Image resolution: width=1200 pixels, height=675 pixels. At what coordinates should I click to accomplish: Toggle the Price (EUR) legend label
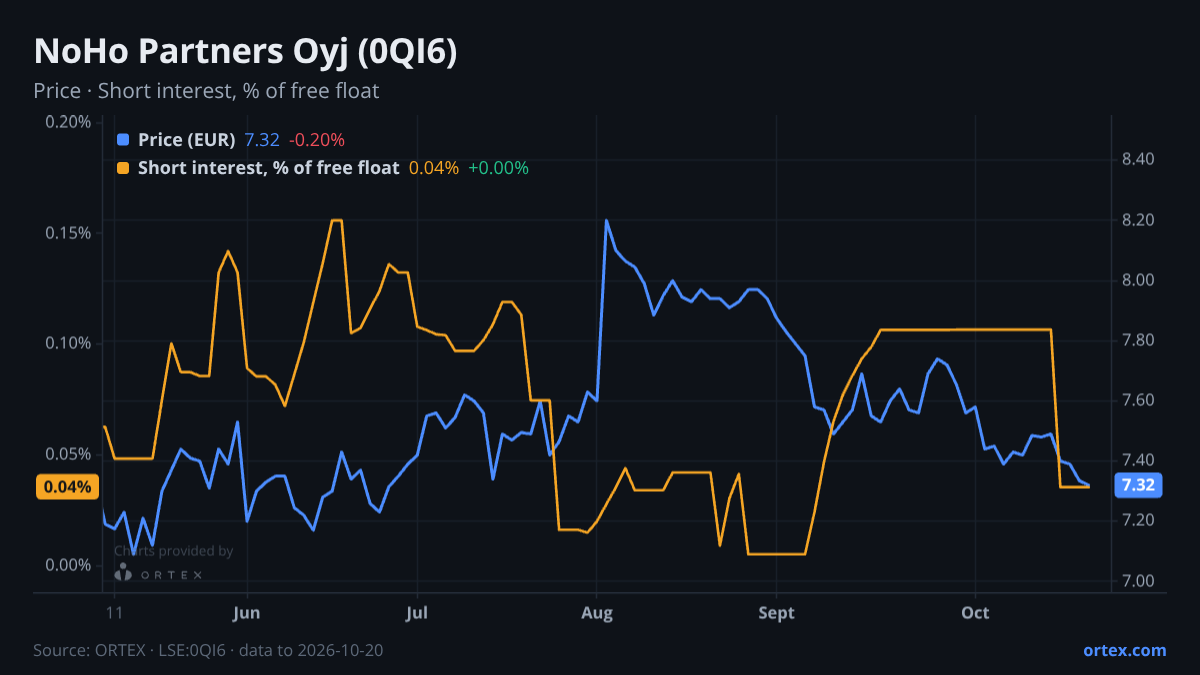[x=187, y=140]
